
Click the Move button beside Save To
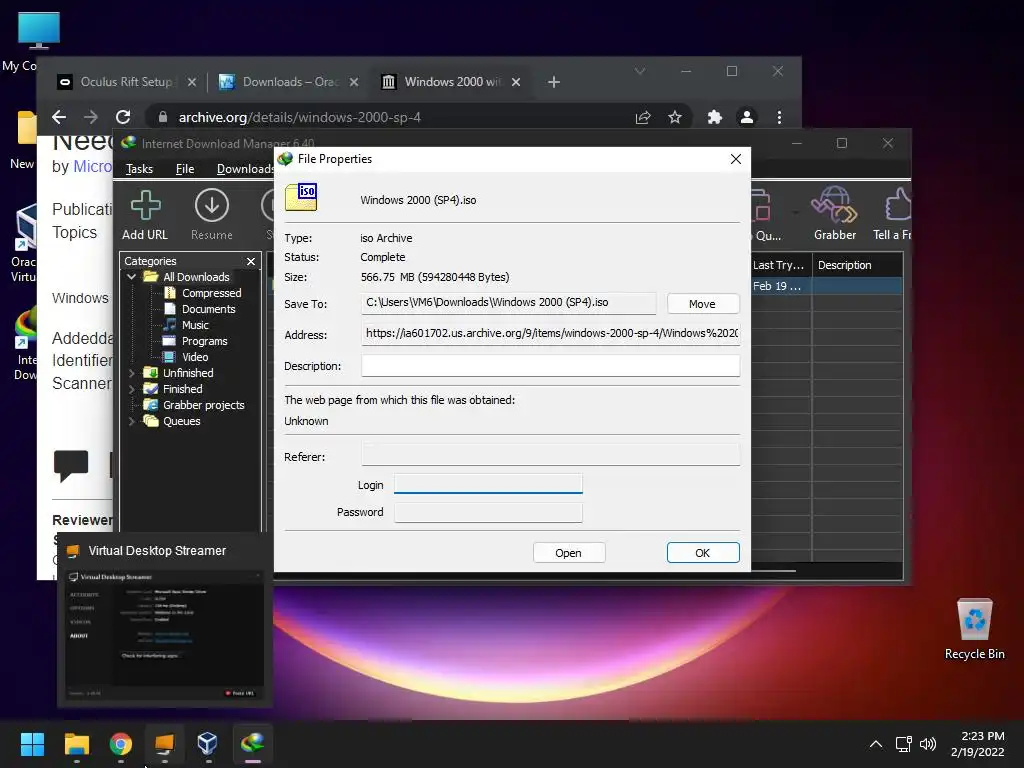702,304
